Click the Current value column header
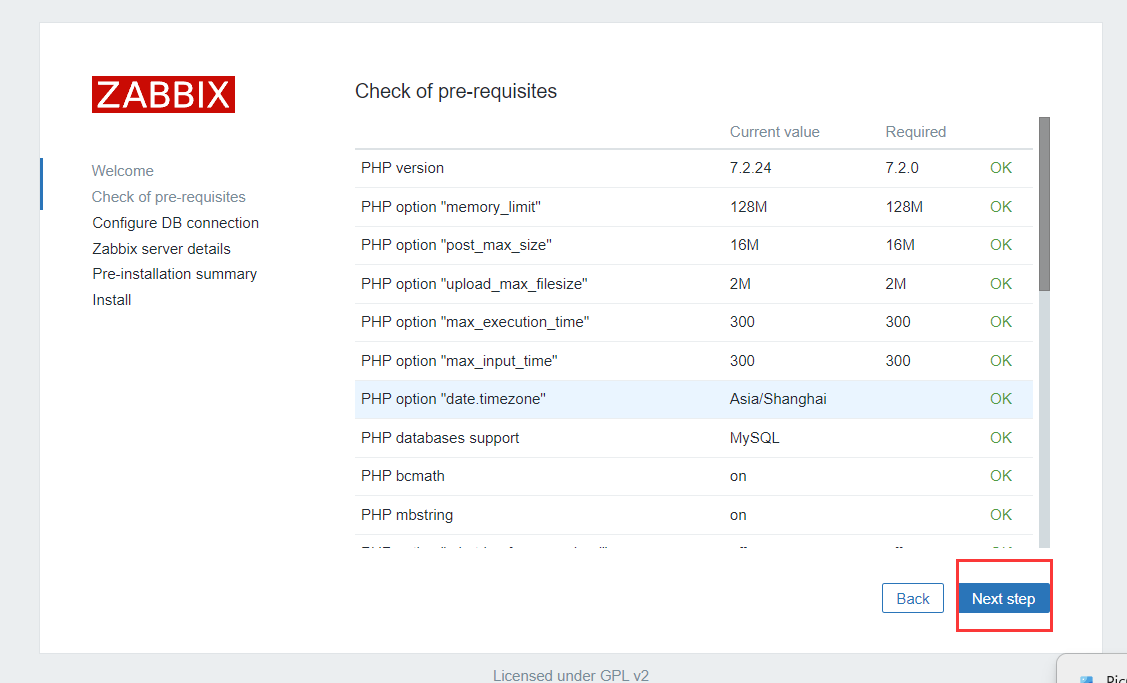The image size is (1127, 683). point(774,132)
